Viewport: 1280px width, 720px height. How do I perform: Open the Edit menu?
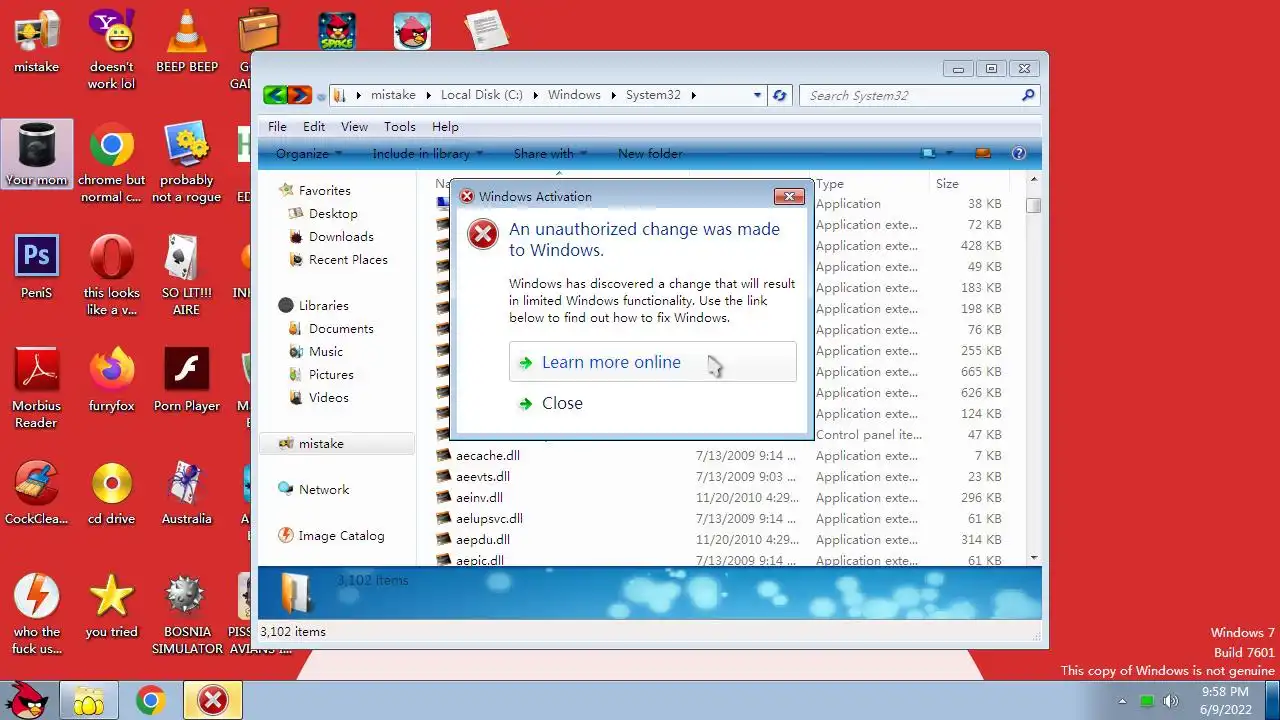click(314, 126)
